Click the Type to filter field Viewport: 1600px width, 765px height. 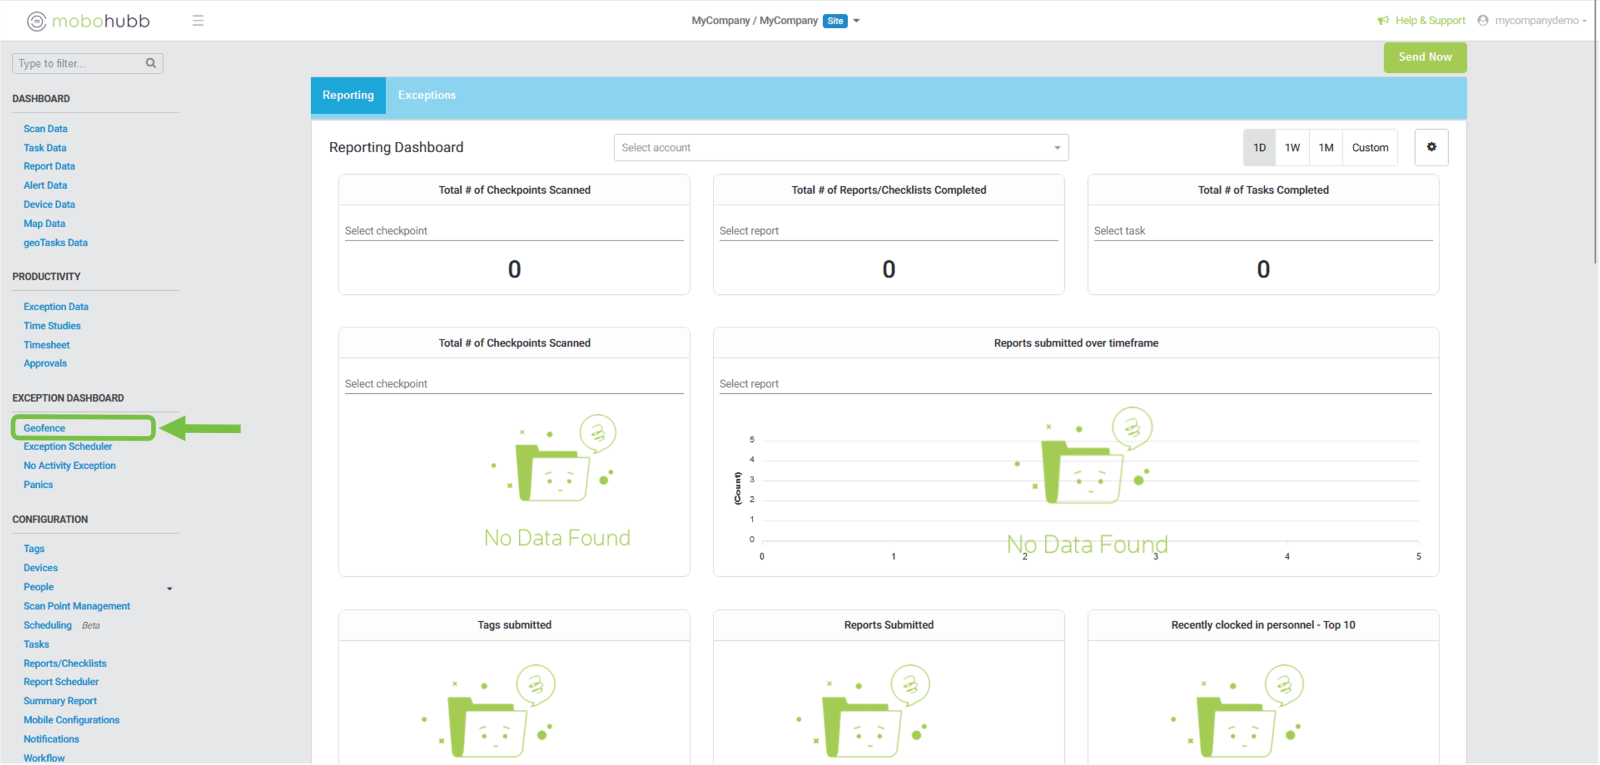tap(78, 63)
